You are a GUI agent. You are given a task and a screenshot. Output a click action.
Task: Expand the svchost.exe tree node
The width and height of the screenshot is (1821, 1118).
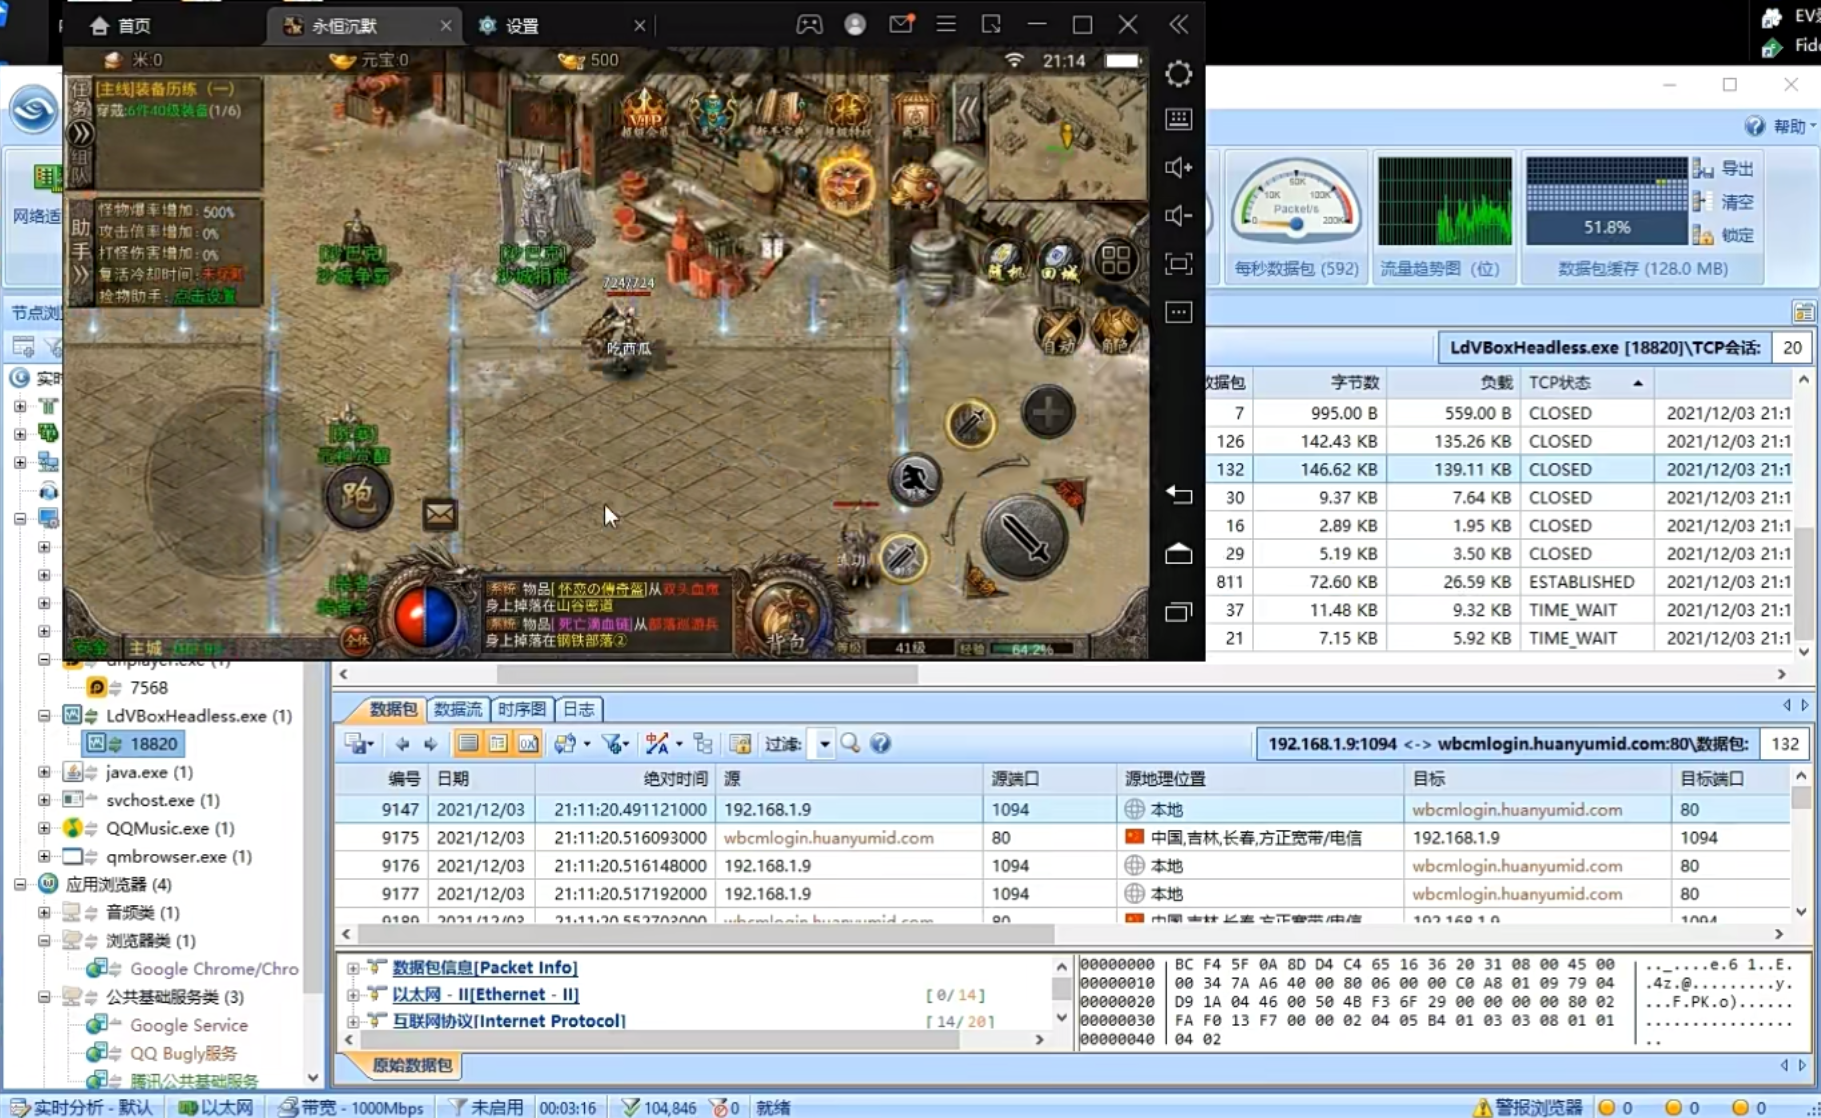44,800
